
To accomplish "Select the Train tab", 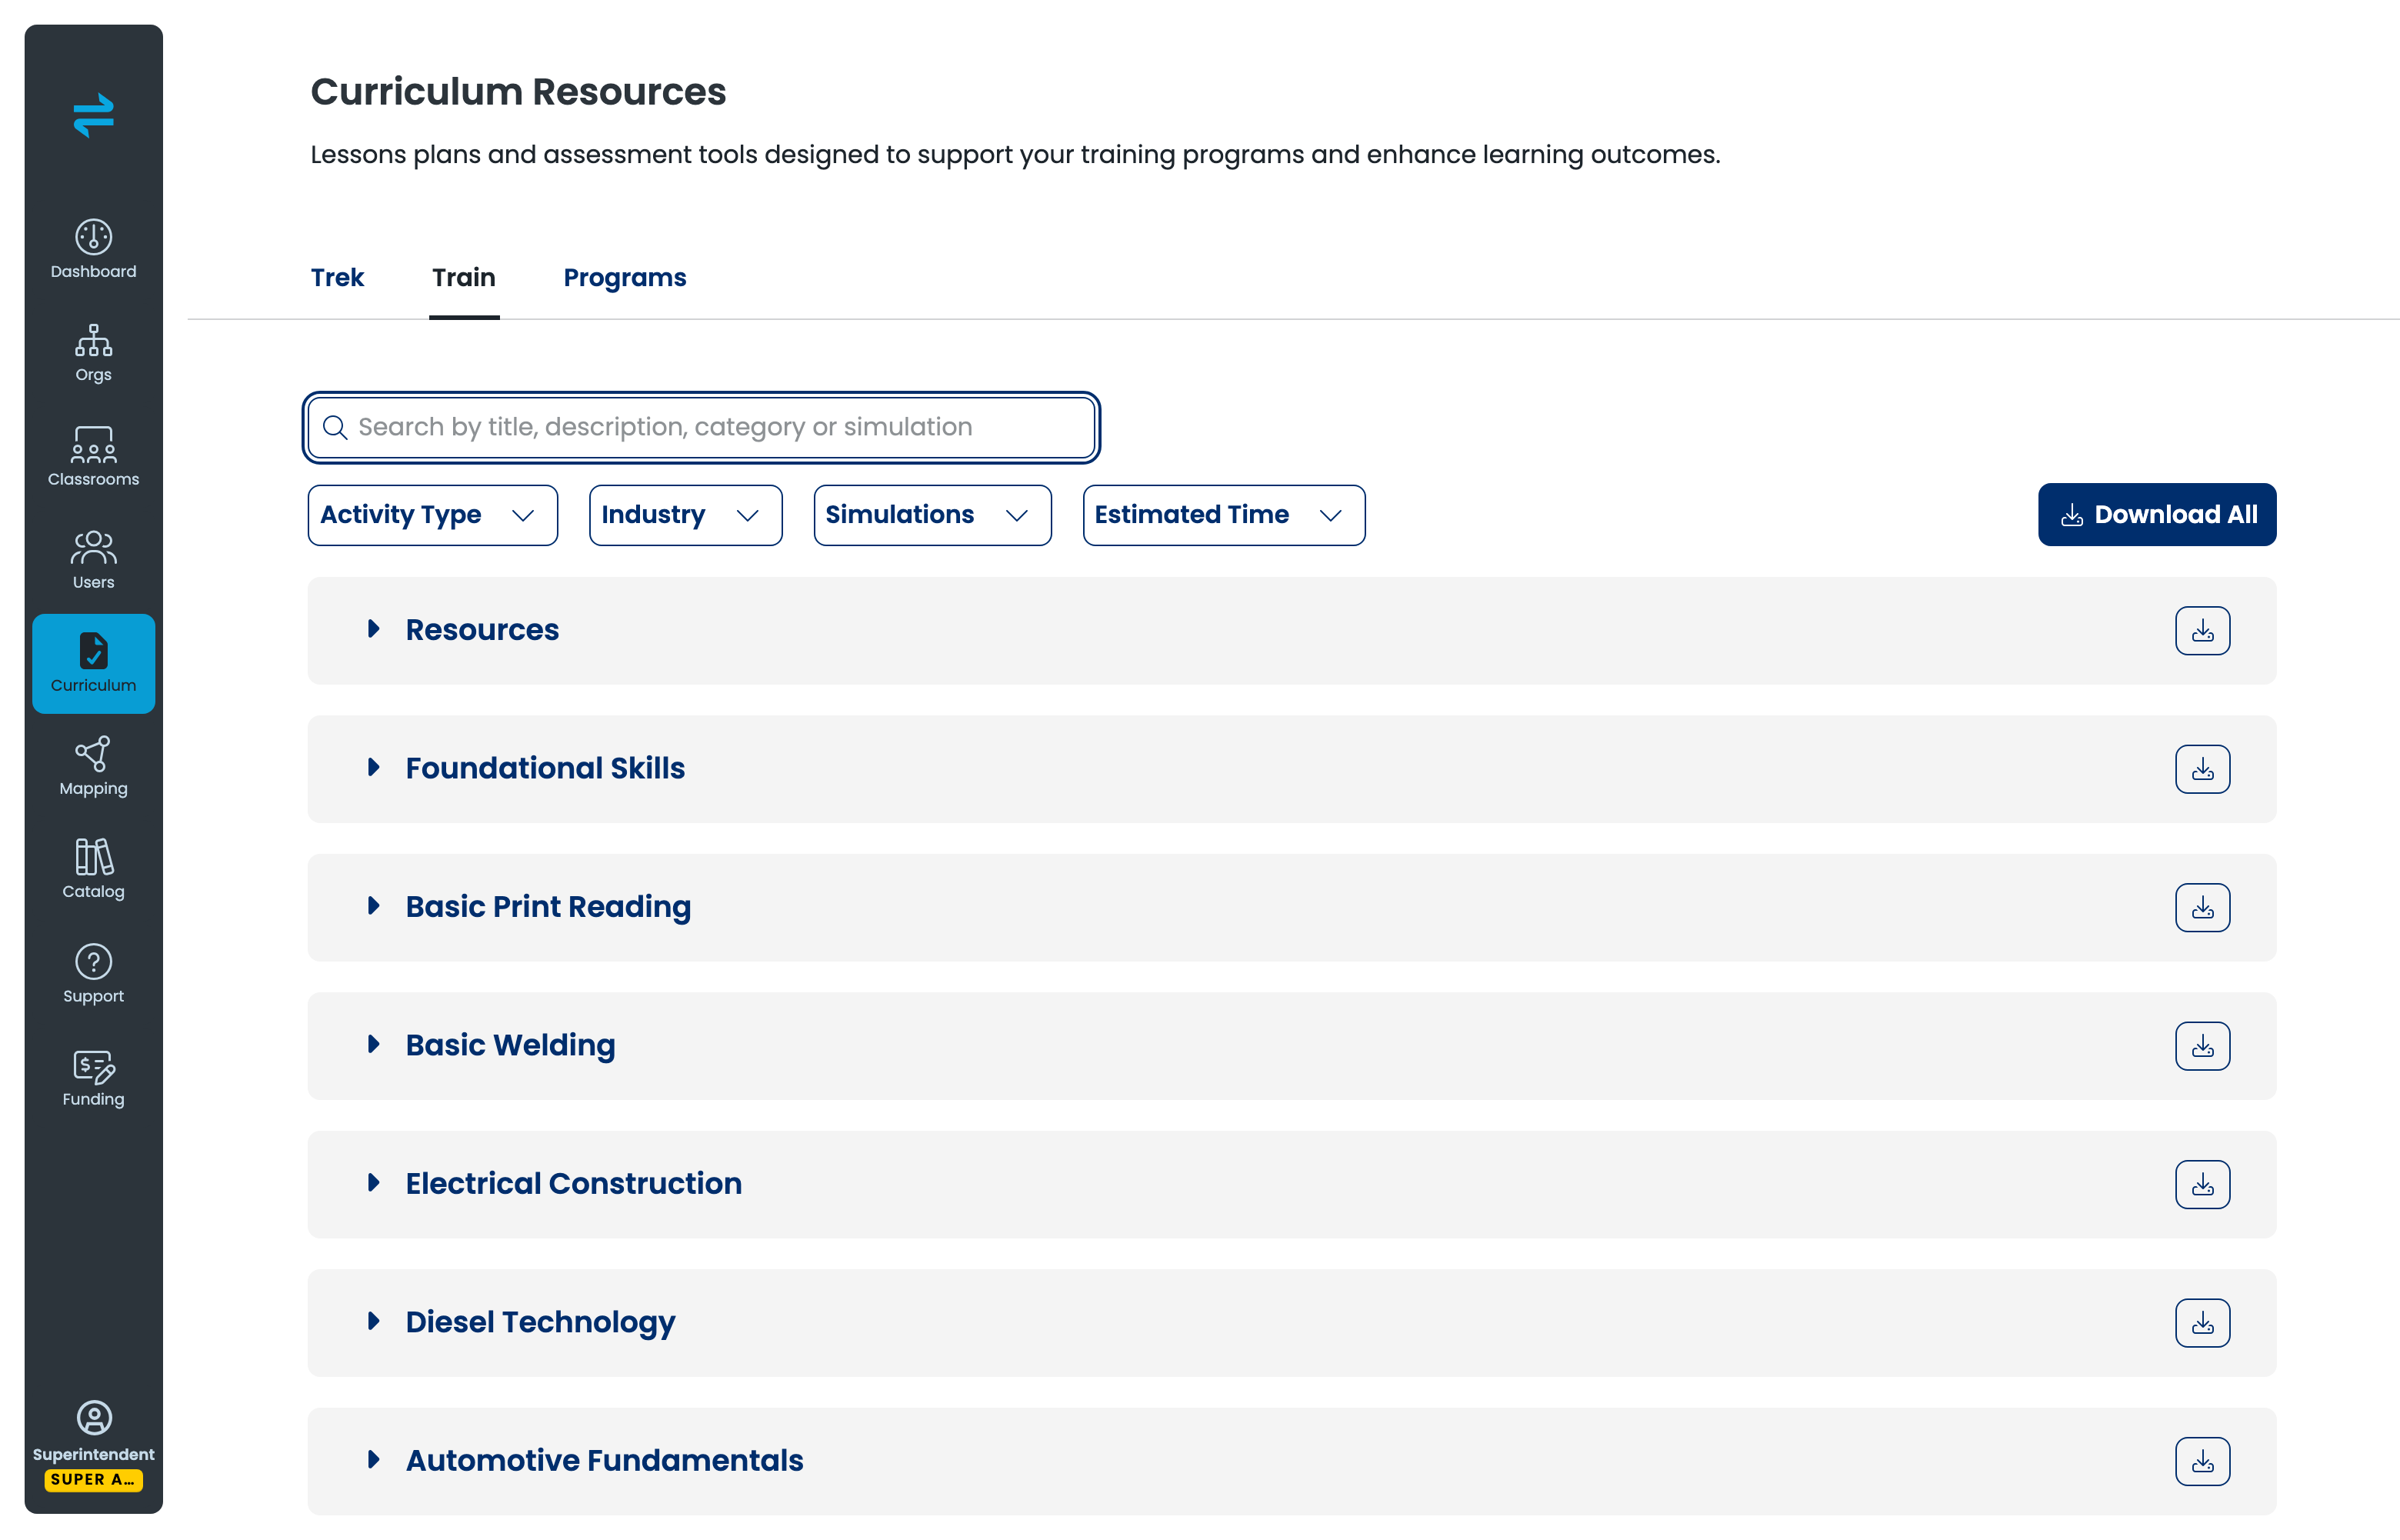I will [x=464, y=278].
